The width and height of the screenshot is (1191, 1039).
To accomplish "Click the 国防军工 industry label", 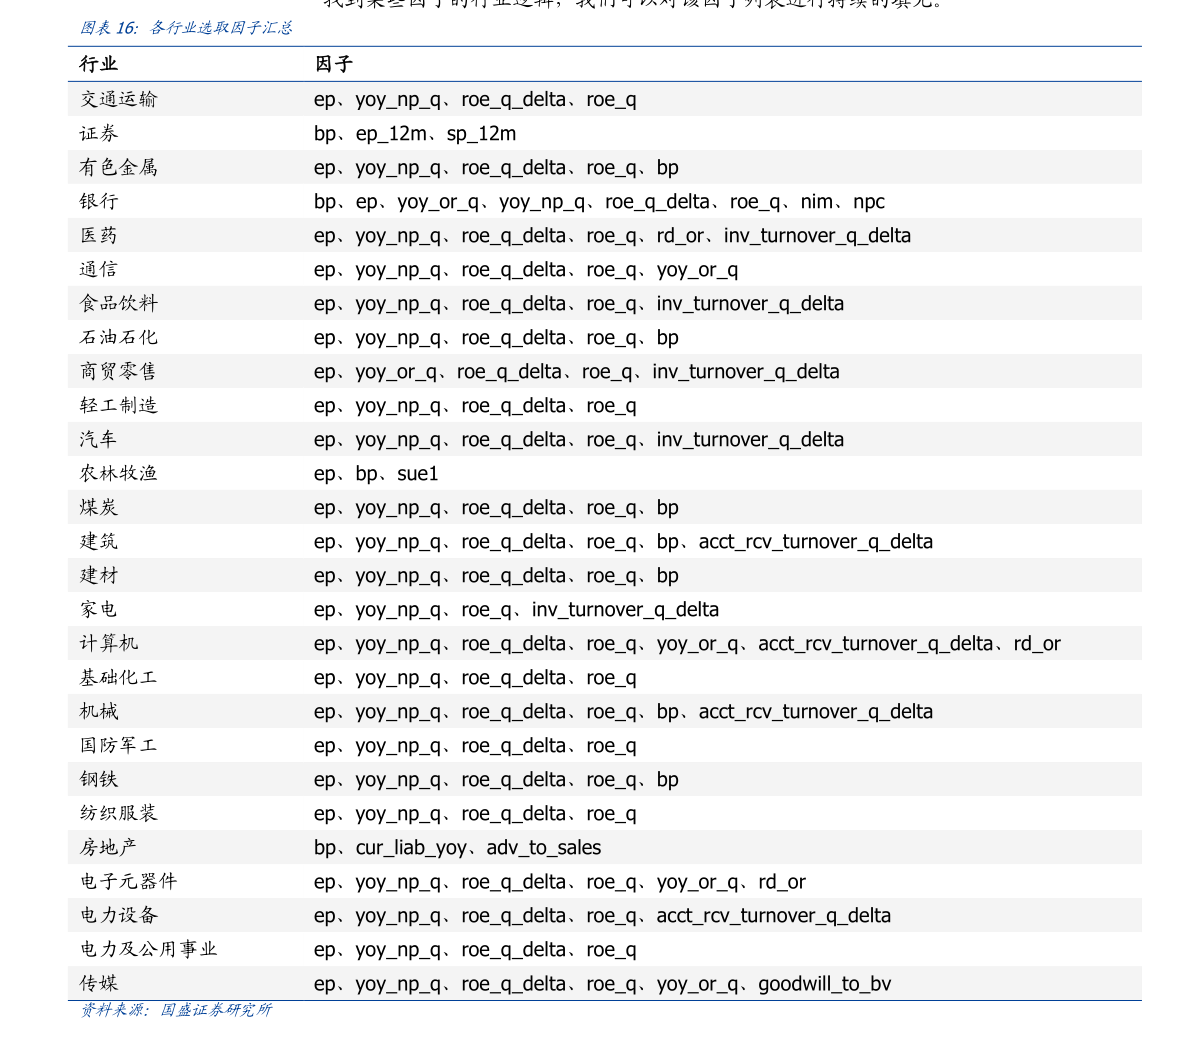I will coord(118,745).
